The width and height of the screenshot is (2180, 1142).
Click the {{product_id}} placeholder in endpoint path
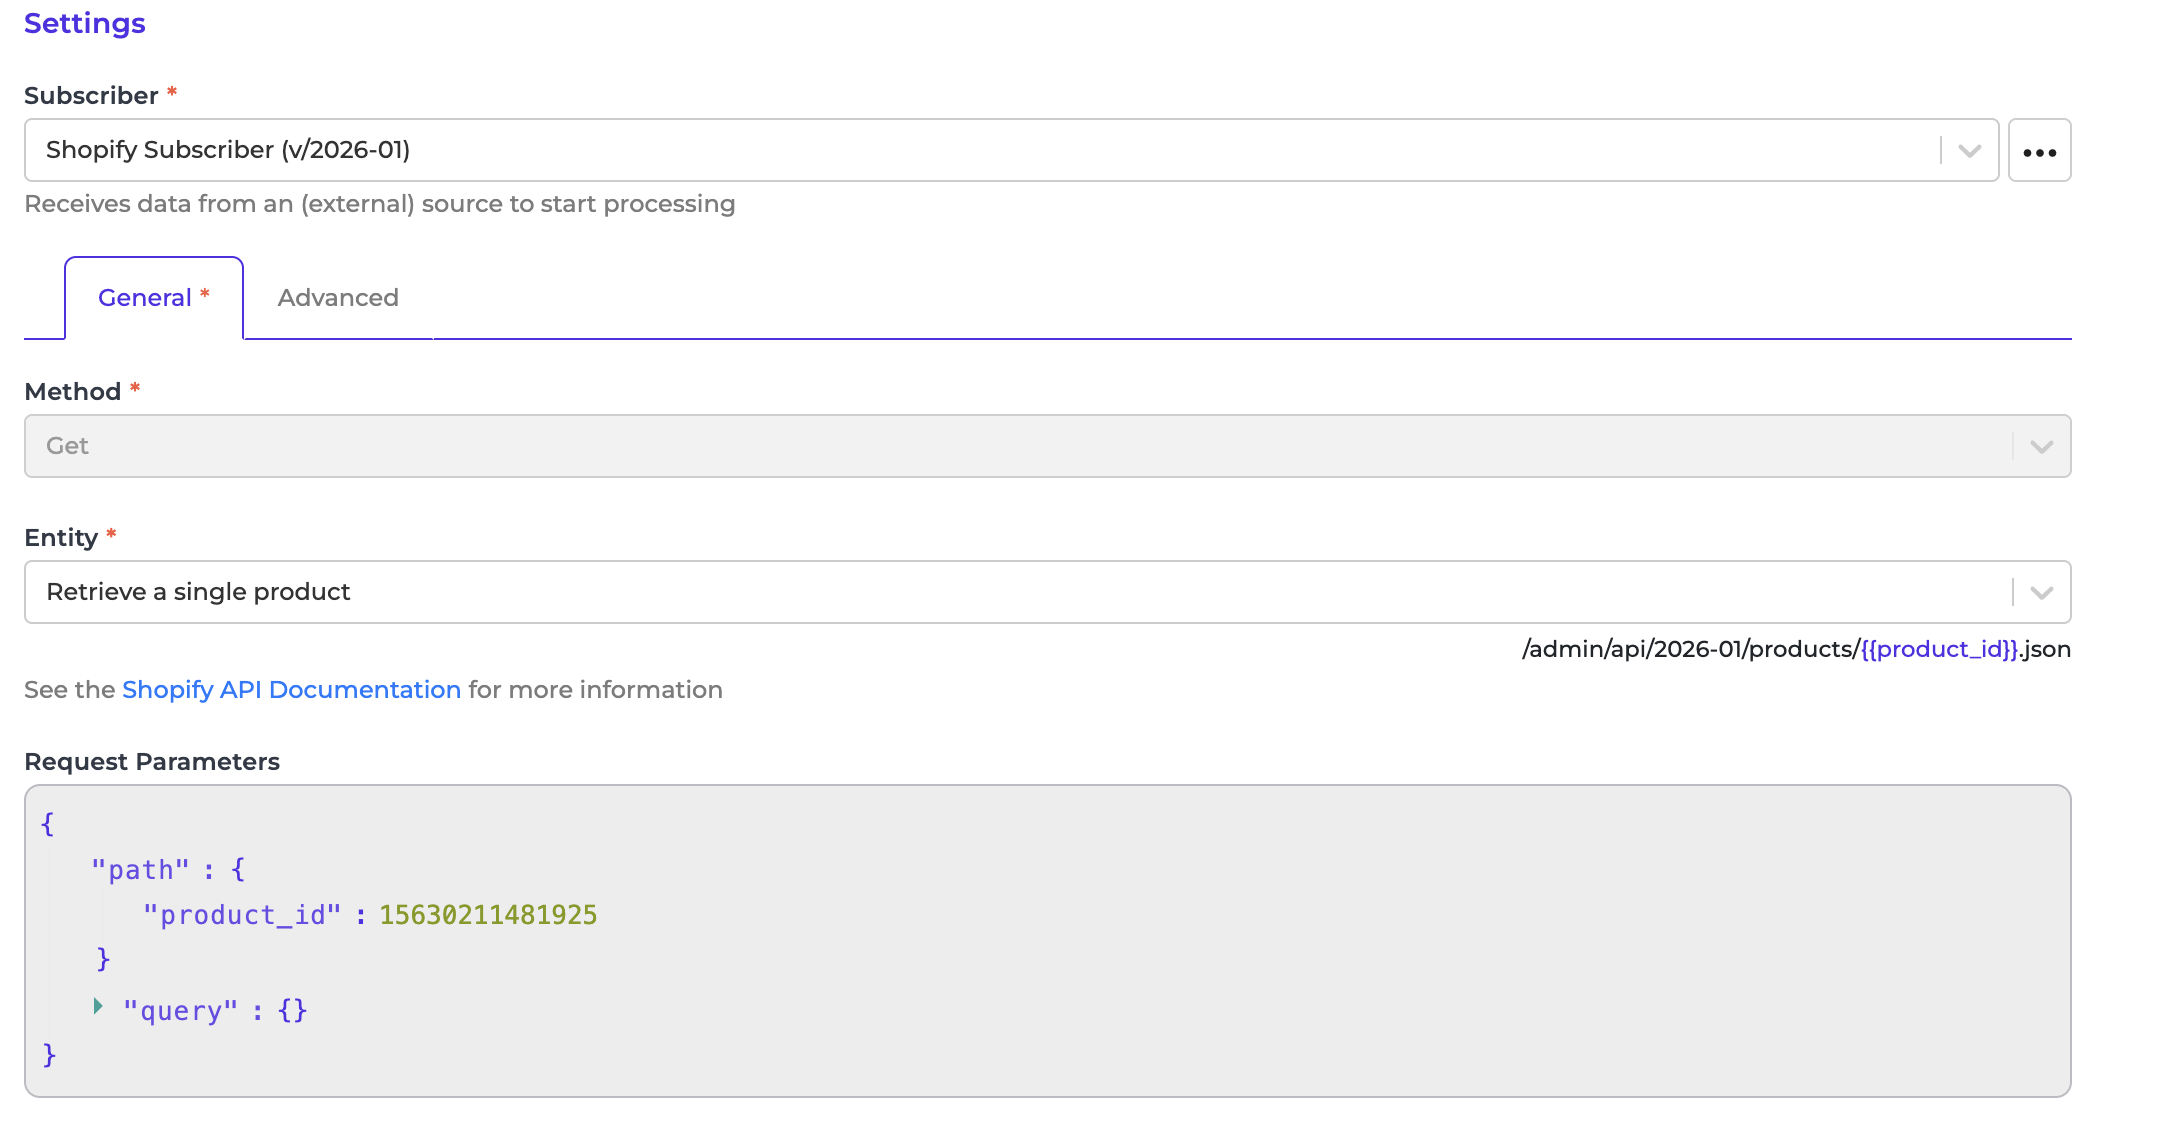coord(1938,650)
